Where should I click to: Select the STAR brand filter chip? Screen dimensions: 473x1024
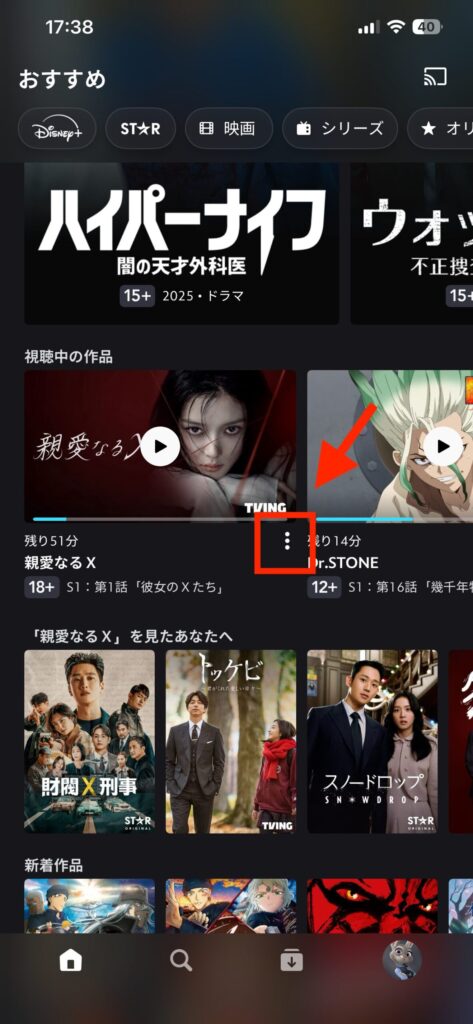click(140, 129)
